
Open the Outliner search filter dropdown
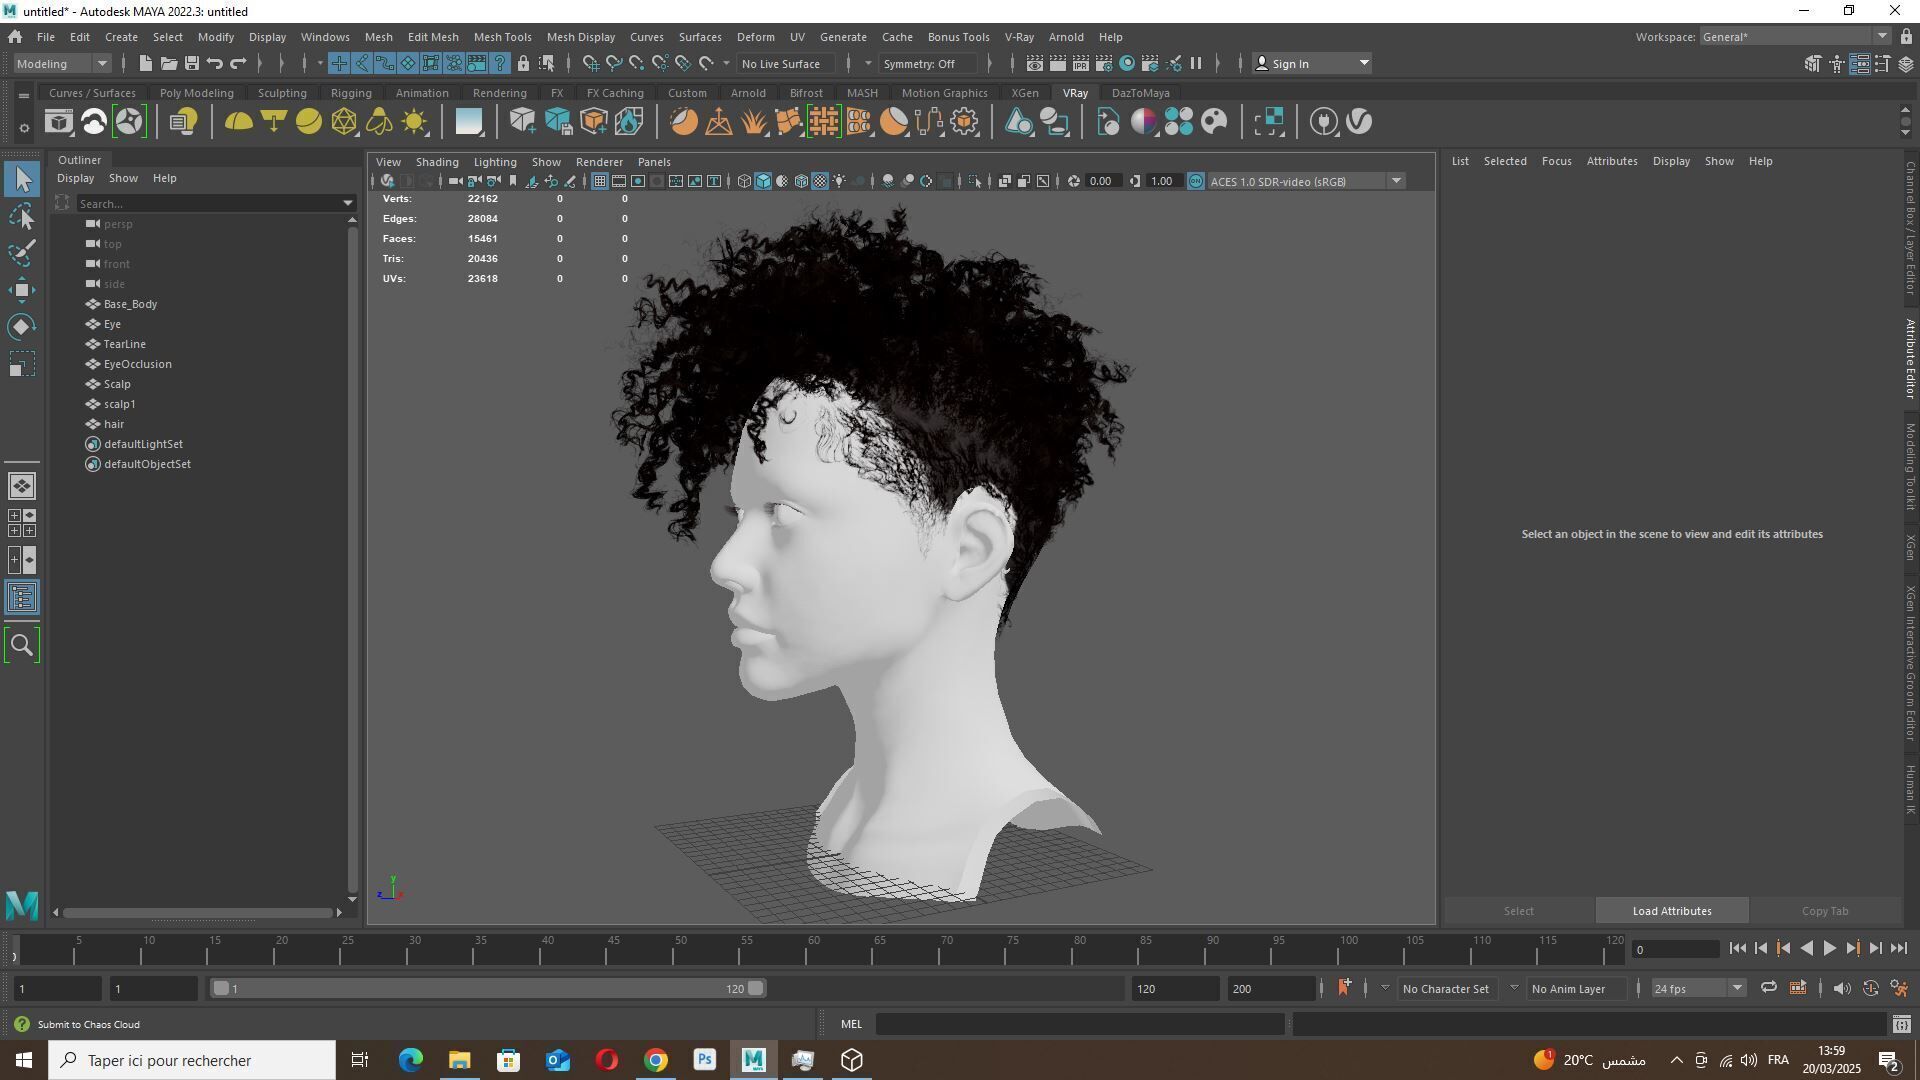coord(348,203)
